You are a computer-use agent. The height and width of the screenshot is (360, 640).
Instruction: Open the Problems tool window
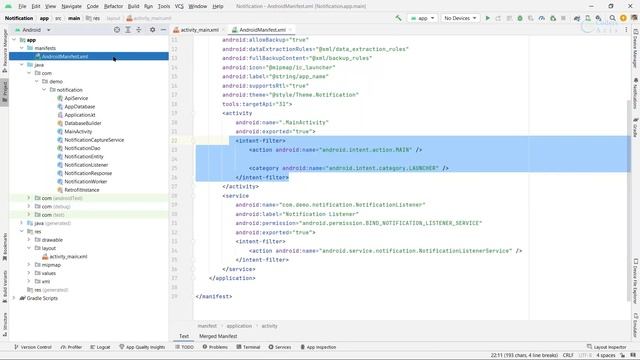coord(215,347)
